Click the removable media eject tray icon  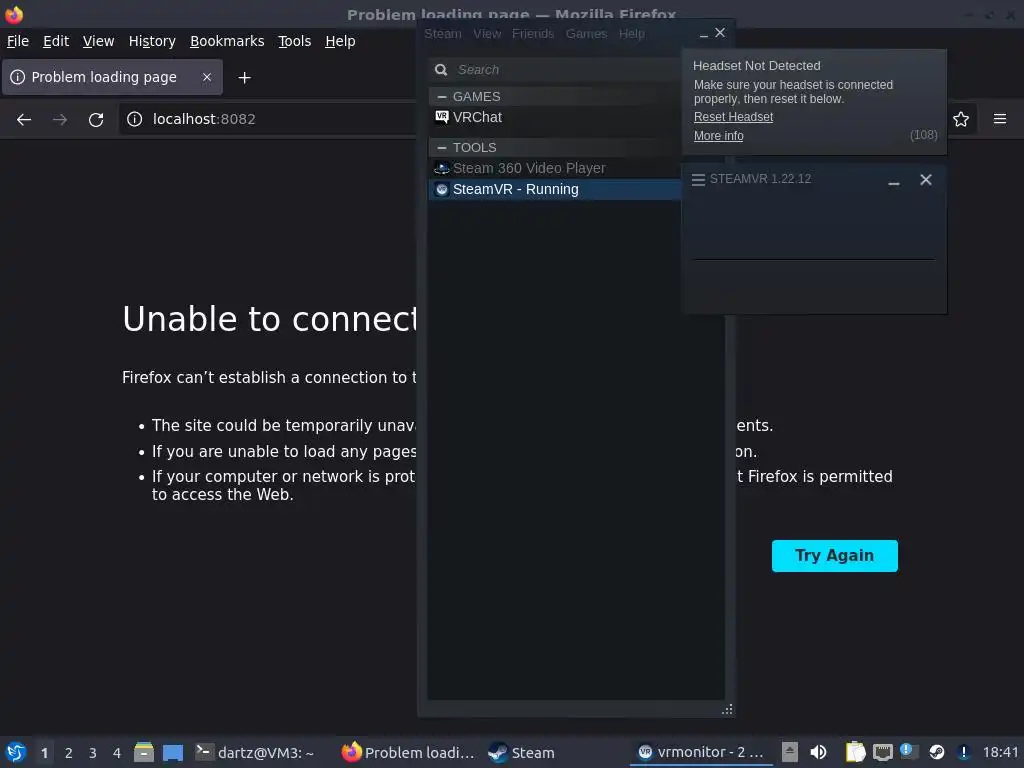[x=790, y=752]
